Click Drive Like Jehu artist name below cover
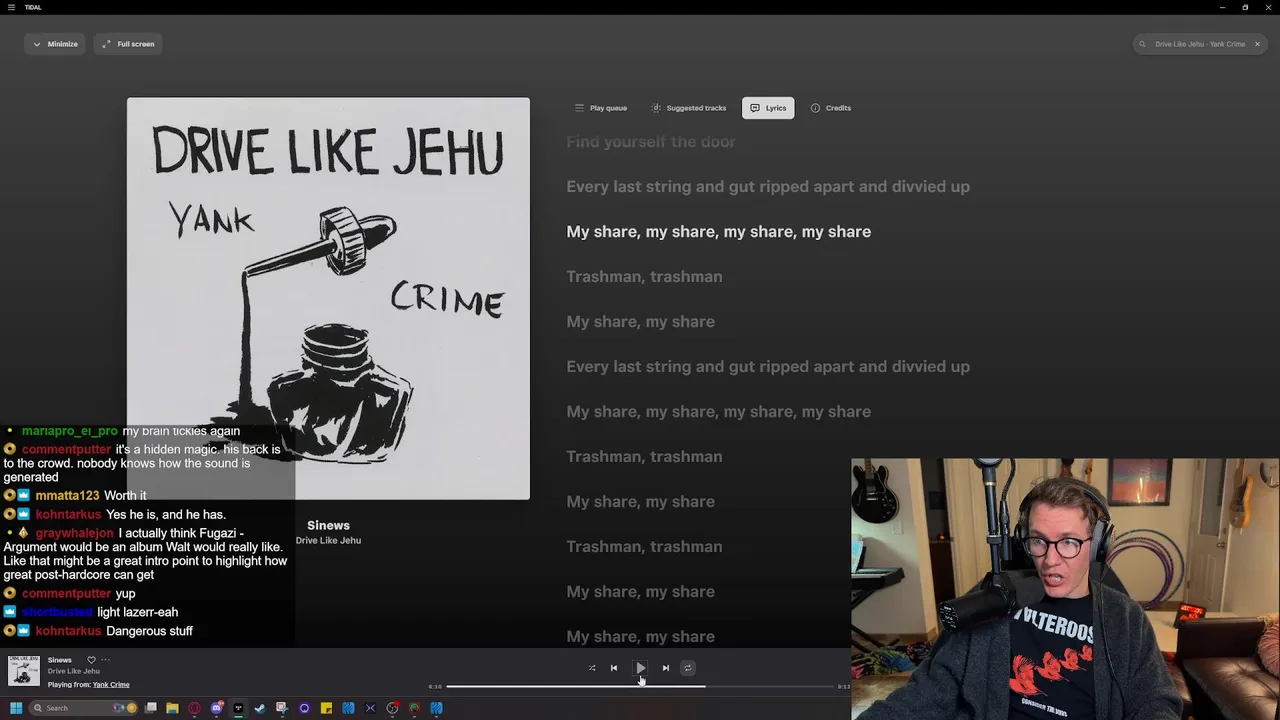Viewport: 1280px width, 720px height. pos(328,540)
